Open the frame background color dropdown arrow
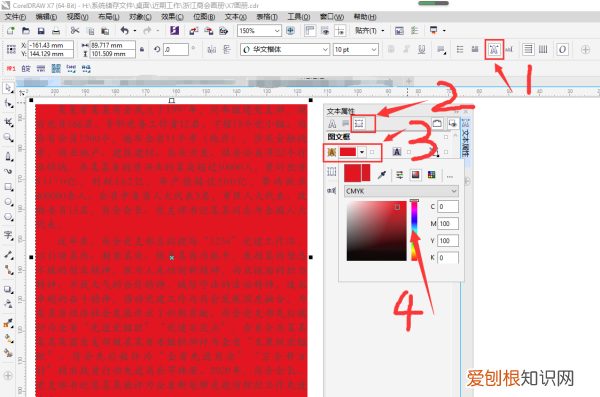Image resolution: width=600 pixels, height=397 pixels. click(362, 152)
